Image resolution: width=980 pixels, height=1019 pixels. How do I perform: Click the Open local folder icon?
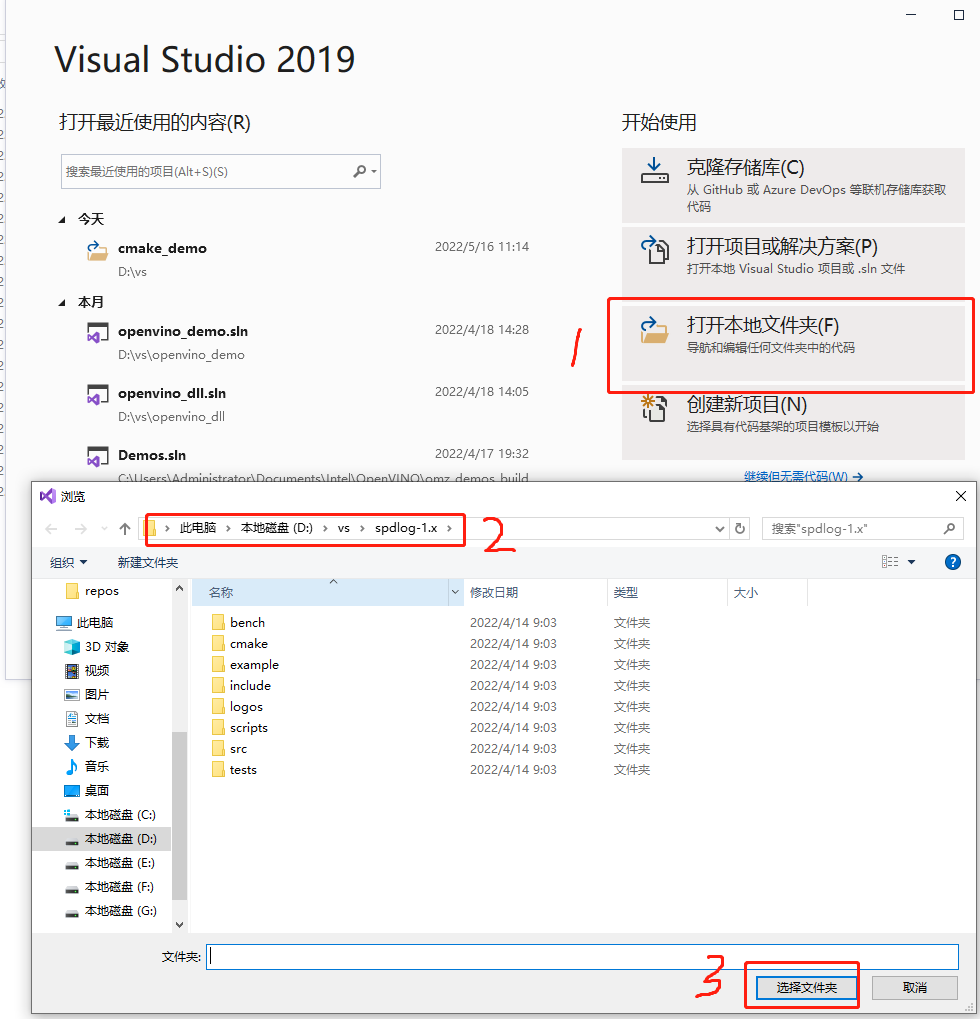654,329
